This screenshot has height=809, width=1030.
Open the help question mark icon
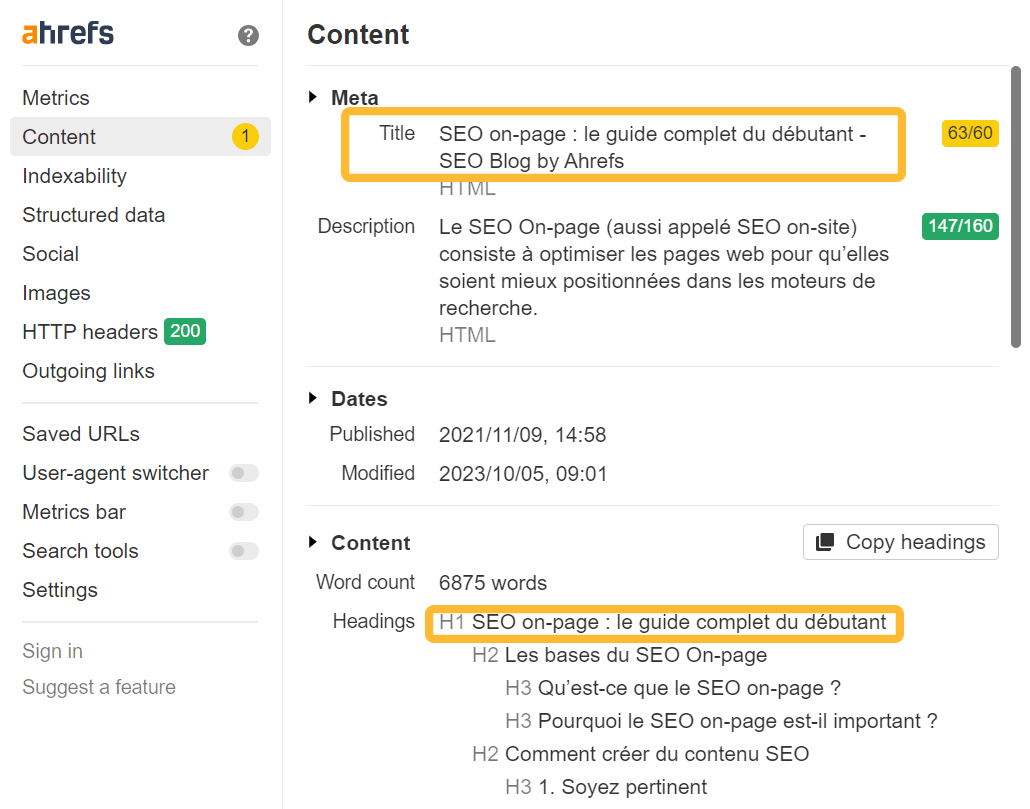246,34
